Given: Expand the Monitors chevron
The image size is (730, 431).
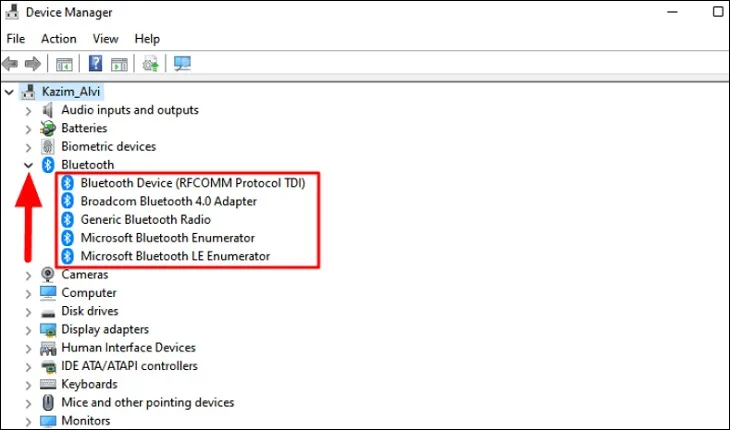Looking at the screenshot, I should [28, 422].
